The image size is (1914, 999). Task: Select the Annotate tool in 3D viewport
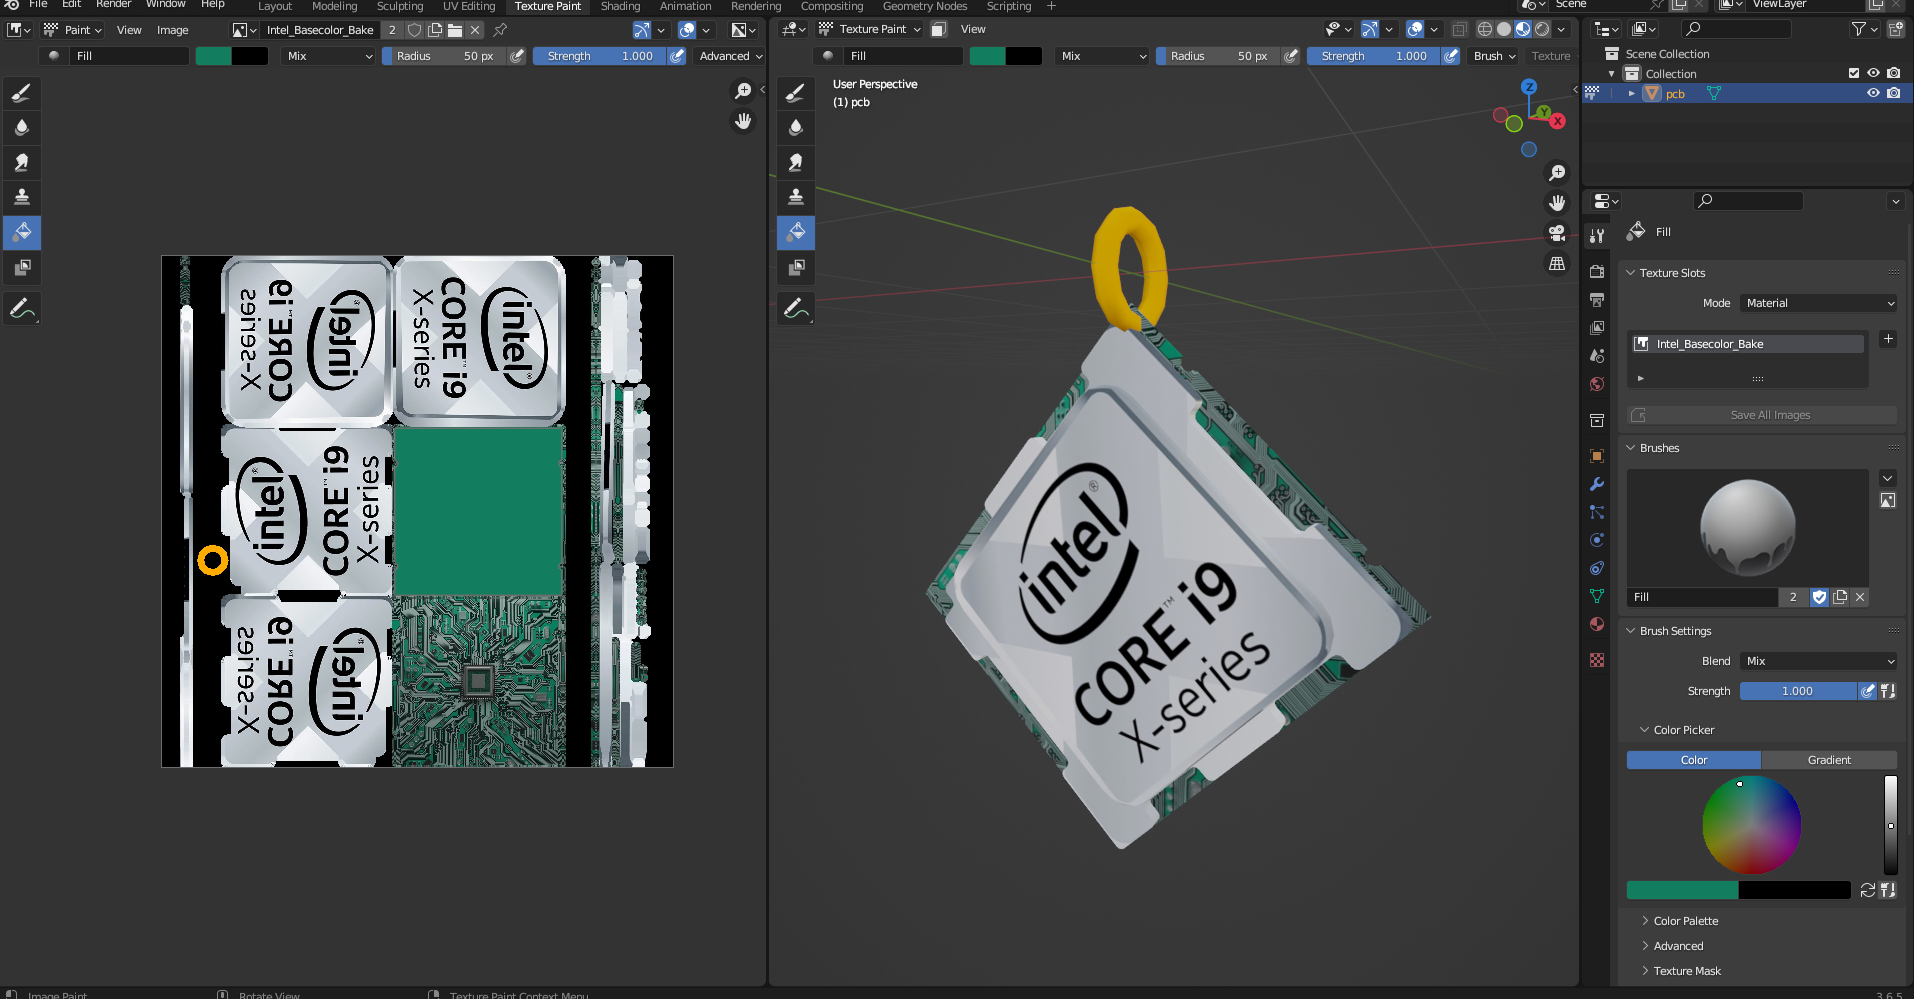point(796,309)
